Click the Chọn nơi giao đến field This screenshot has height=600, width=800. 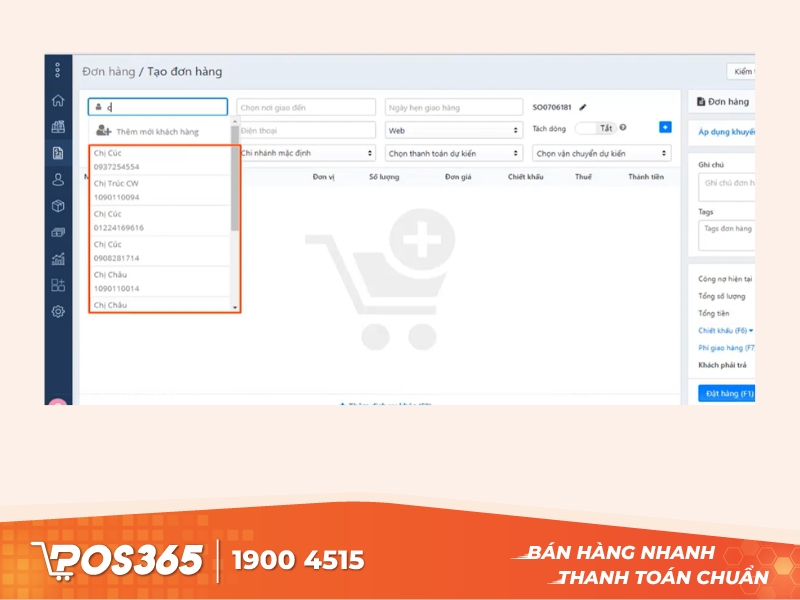(306, 107)
